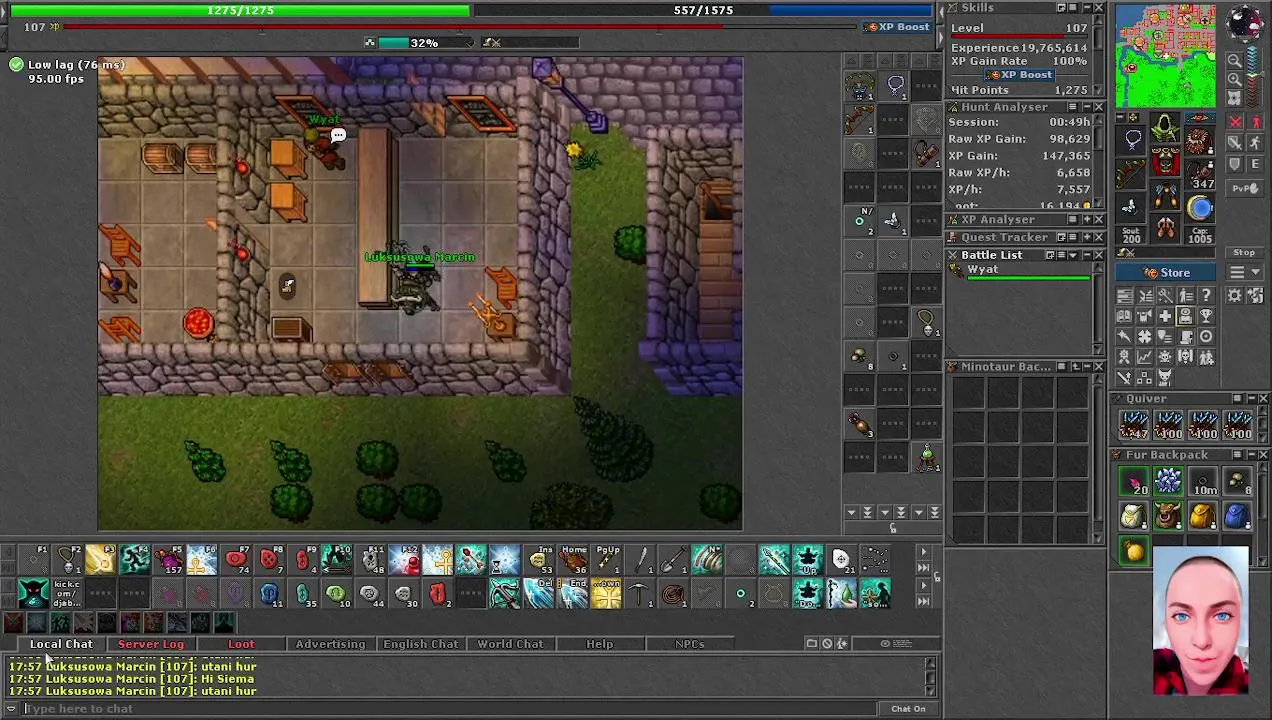Click the helmet equipment slot
Image resolution: width=1272 pixels, height=720 pixels.
pos(1165,127)
